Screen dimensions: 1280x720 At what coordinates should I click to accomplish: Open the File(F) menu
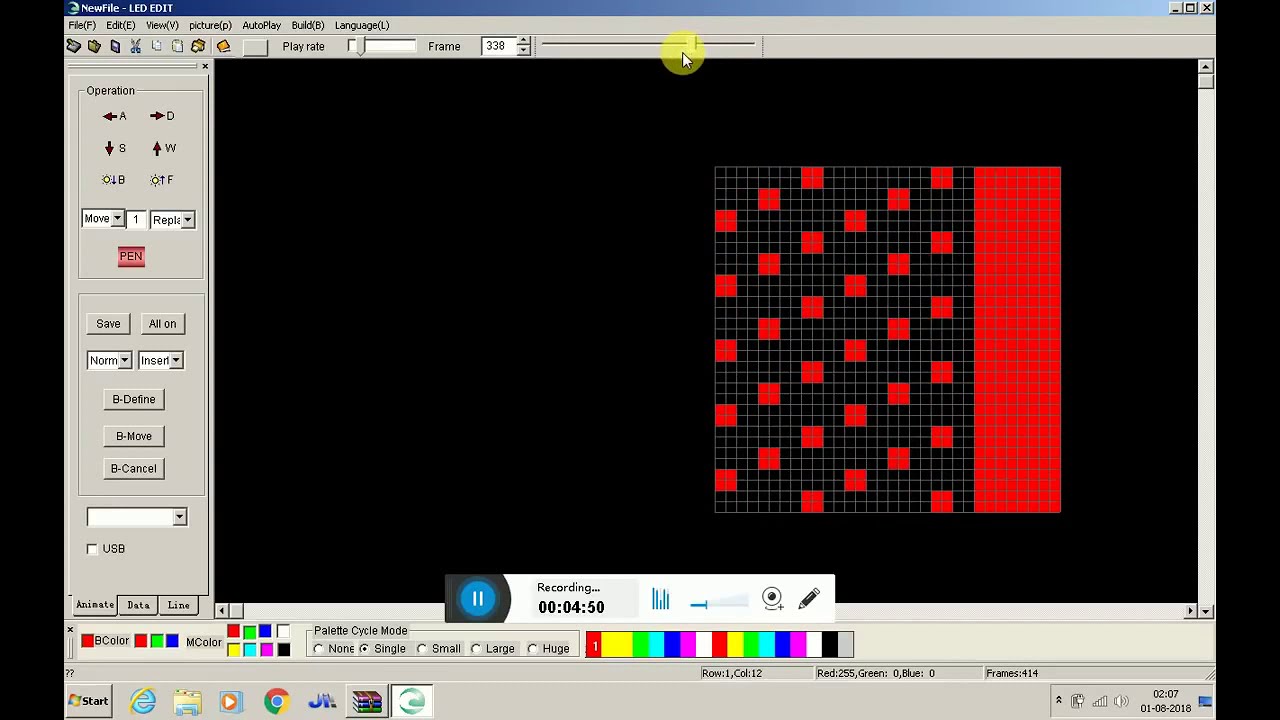[x=82, y=25]
